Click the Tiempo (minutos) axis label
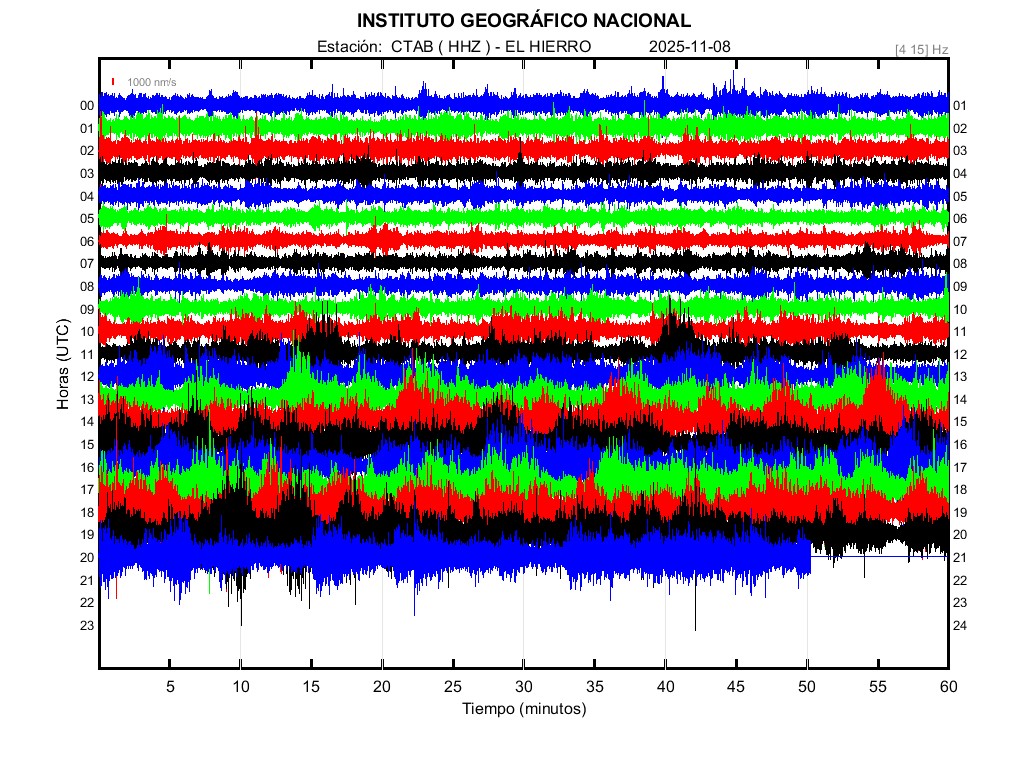 pos(523,709)
